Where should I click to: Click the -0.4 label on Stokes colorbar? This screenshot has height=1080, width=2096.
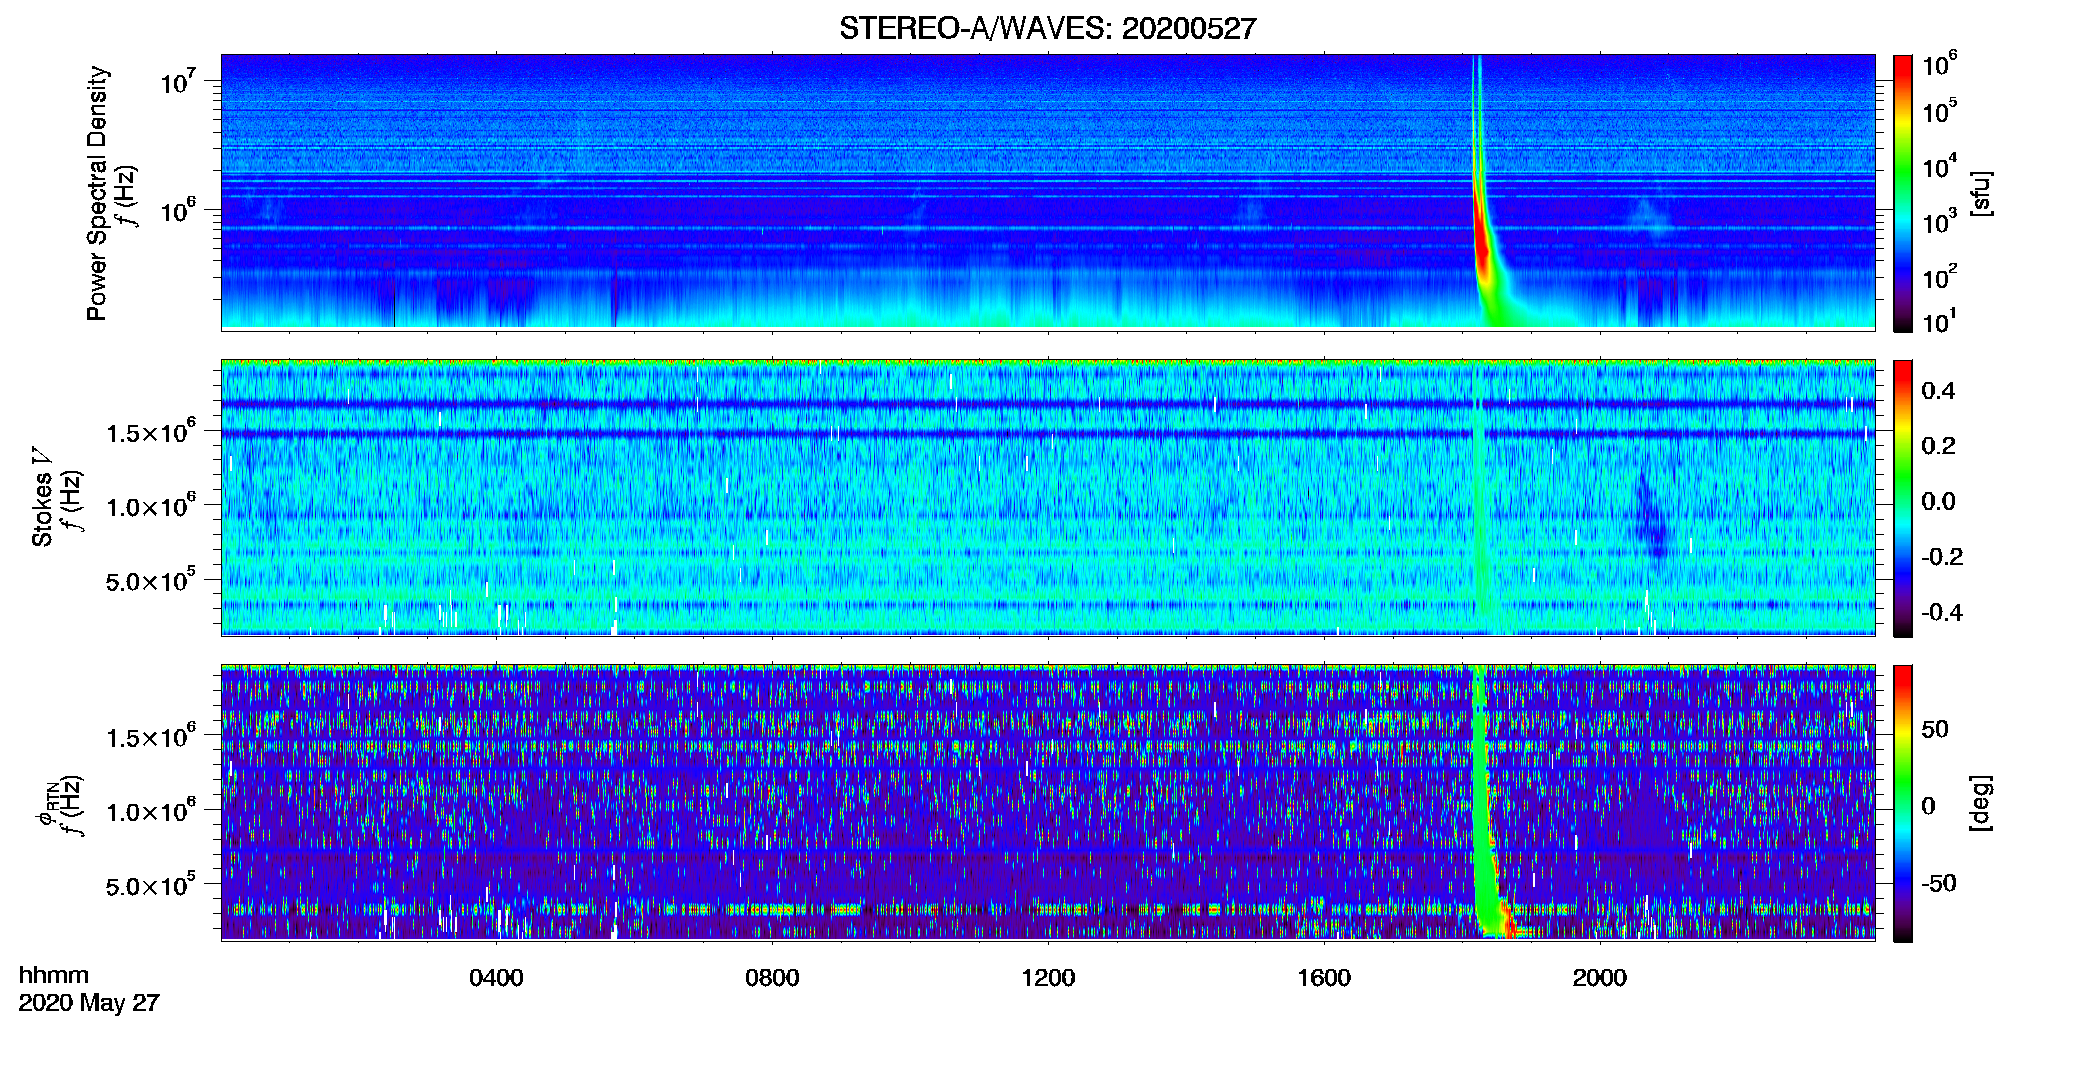click(1942, 612)
